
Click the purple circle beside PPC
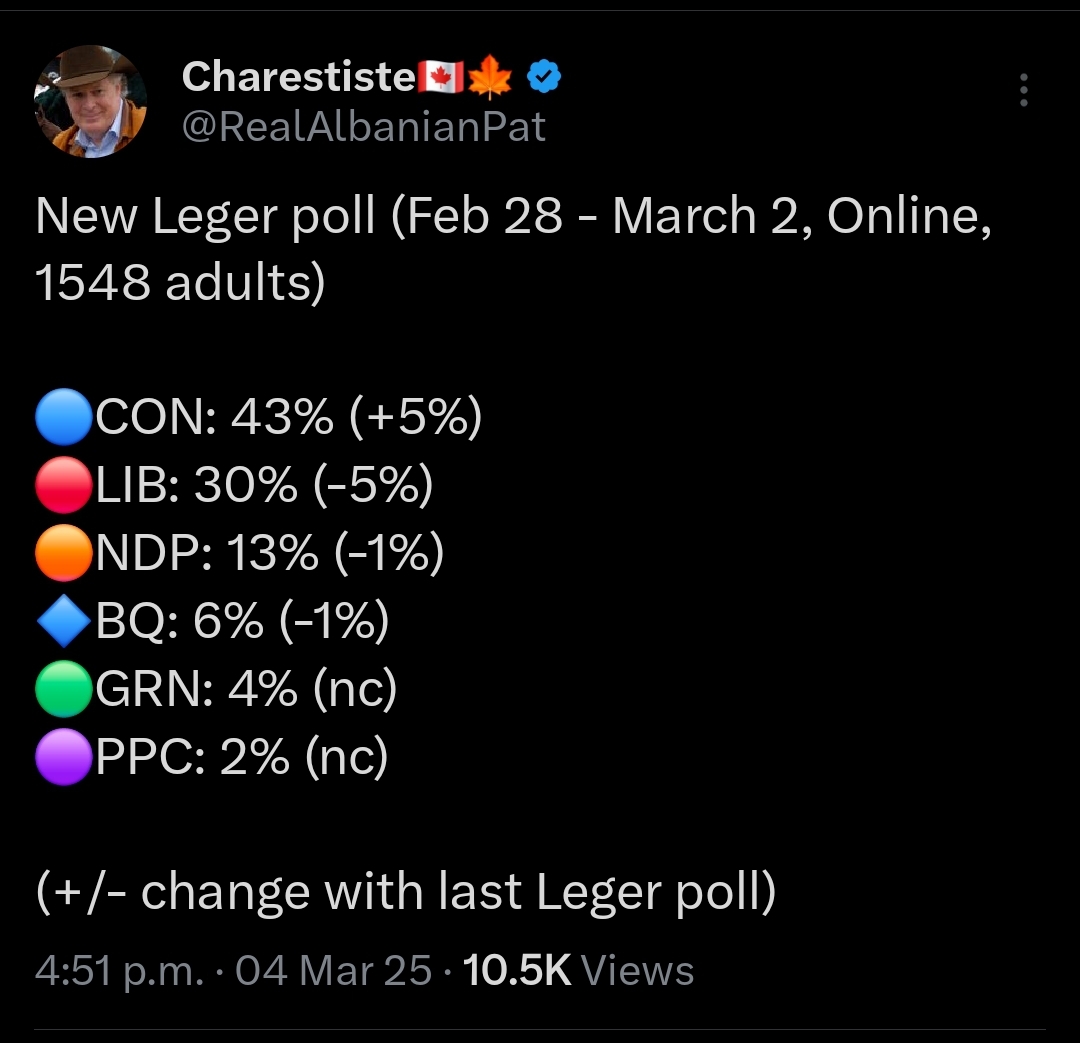tap(63, 756)
